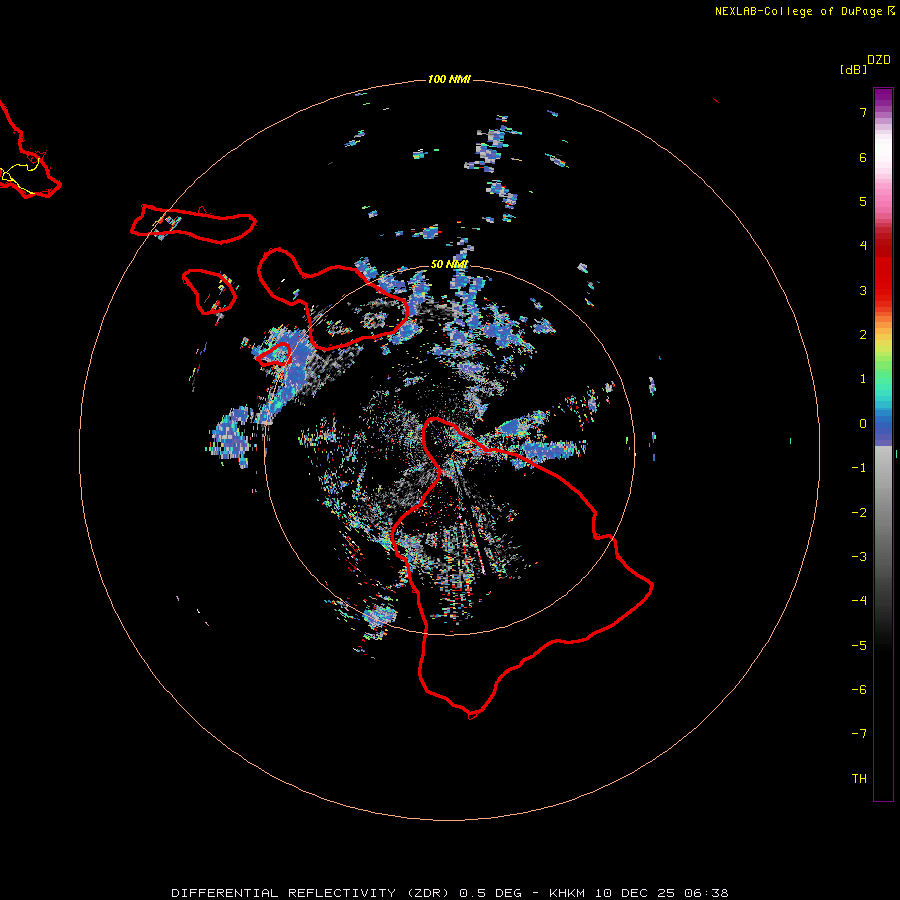
Task: Click the -5 value on the color scale
Action: (859, 646)
